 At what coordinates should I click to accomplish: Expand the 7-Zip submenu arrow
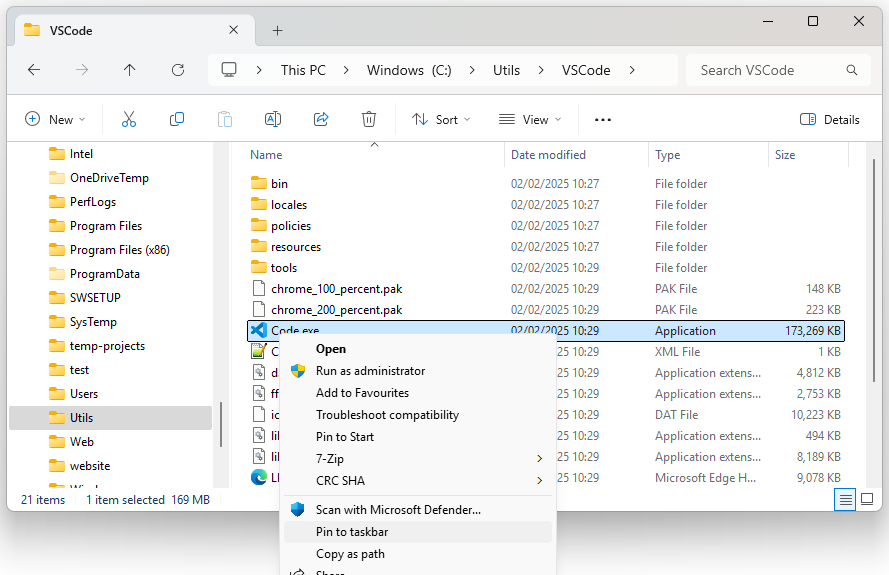click(539, 459)
